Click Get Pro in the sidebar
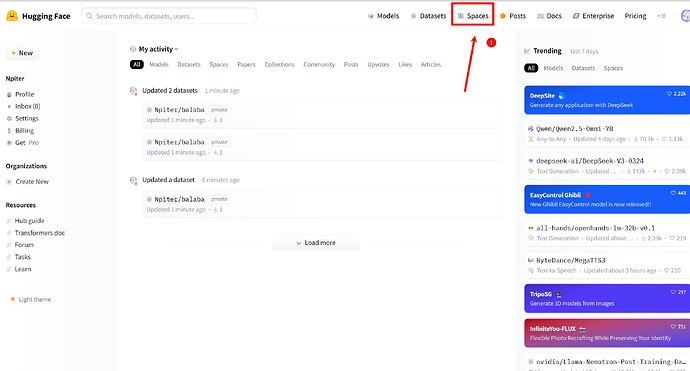The height and width of the screenshot is (371, 690). (x=22, y=143)
